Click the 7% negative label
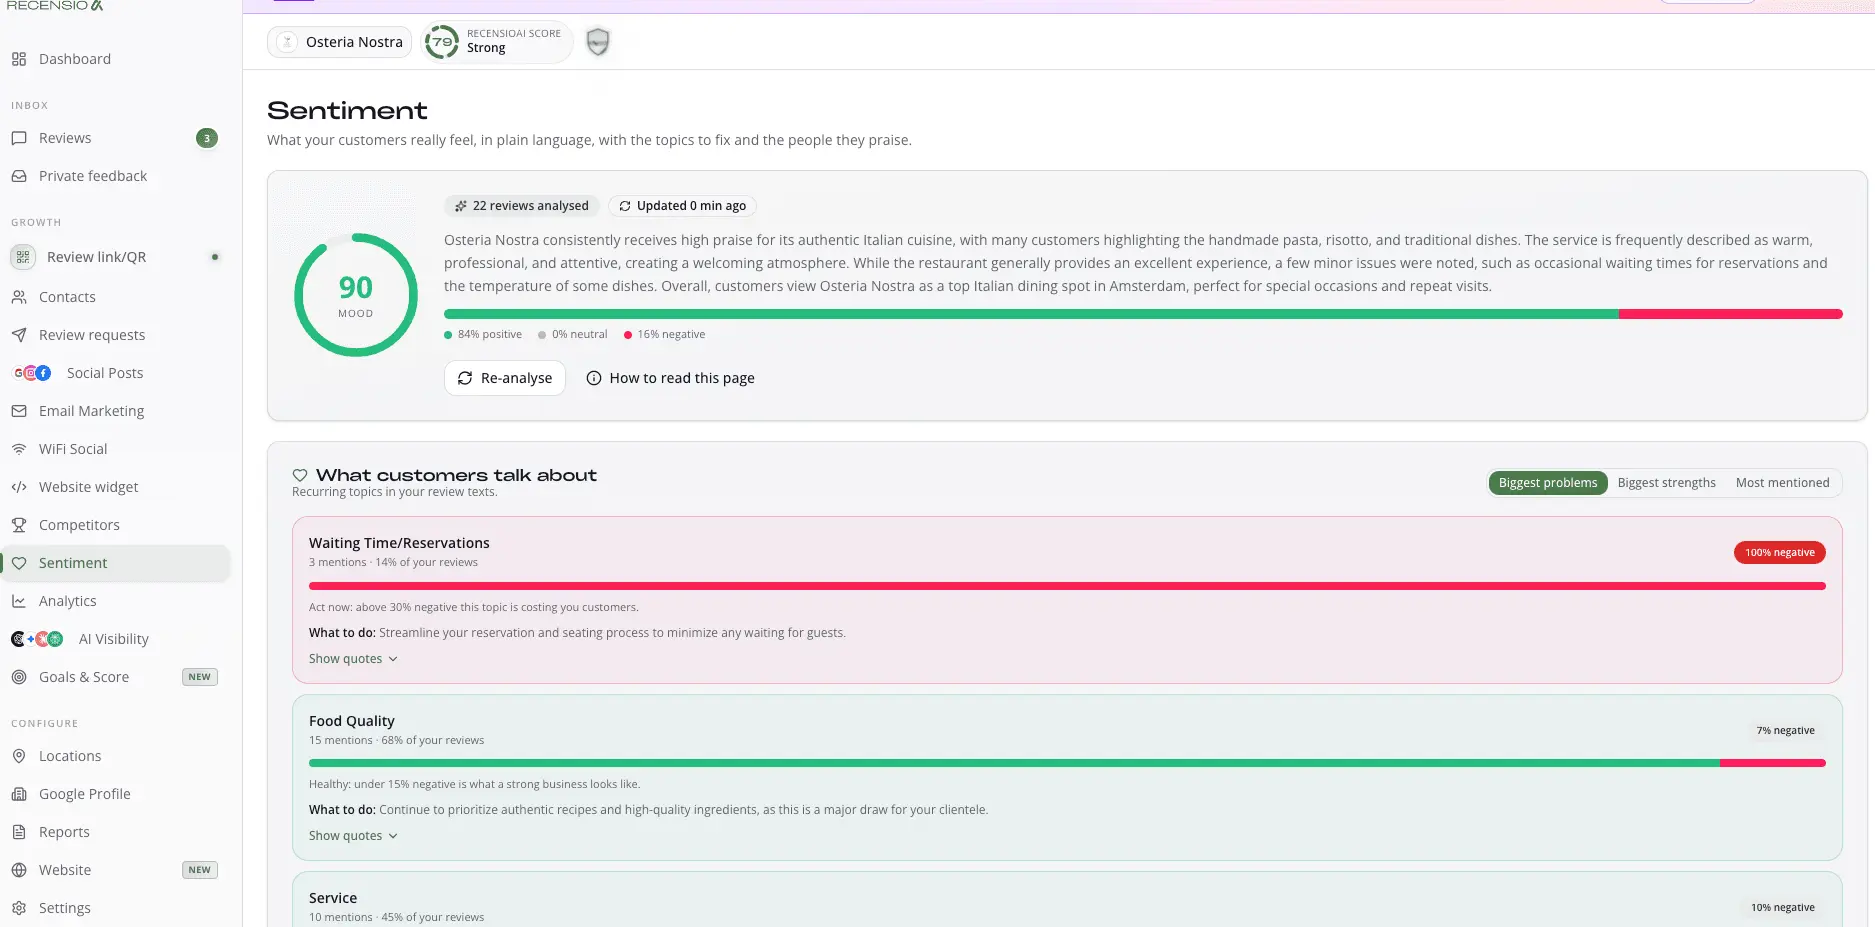Image resolution: width=1875 pixels, height=927 pixels. (x=1785, y=731)
